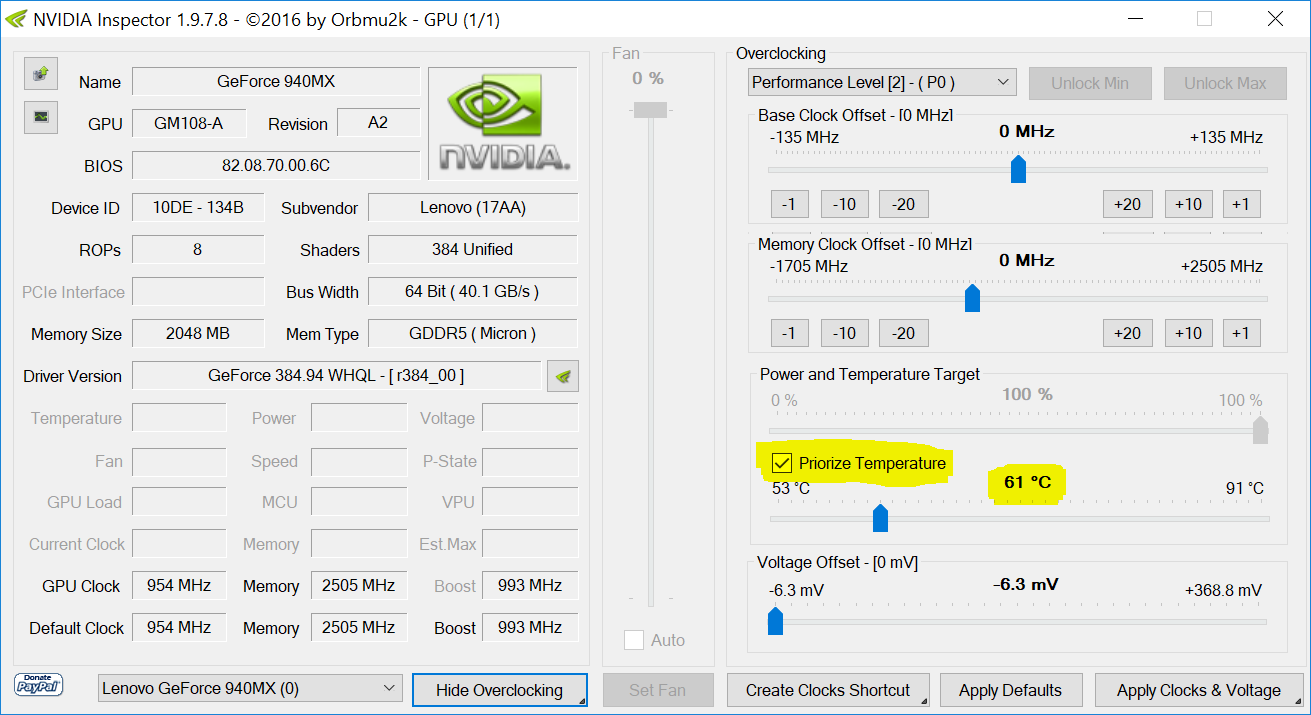The image size is (1311, 715).
Task: Click Apply Defaults button
Action: click(x=1010, y=690)
